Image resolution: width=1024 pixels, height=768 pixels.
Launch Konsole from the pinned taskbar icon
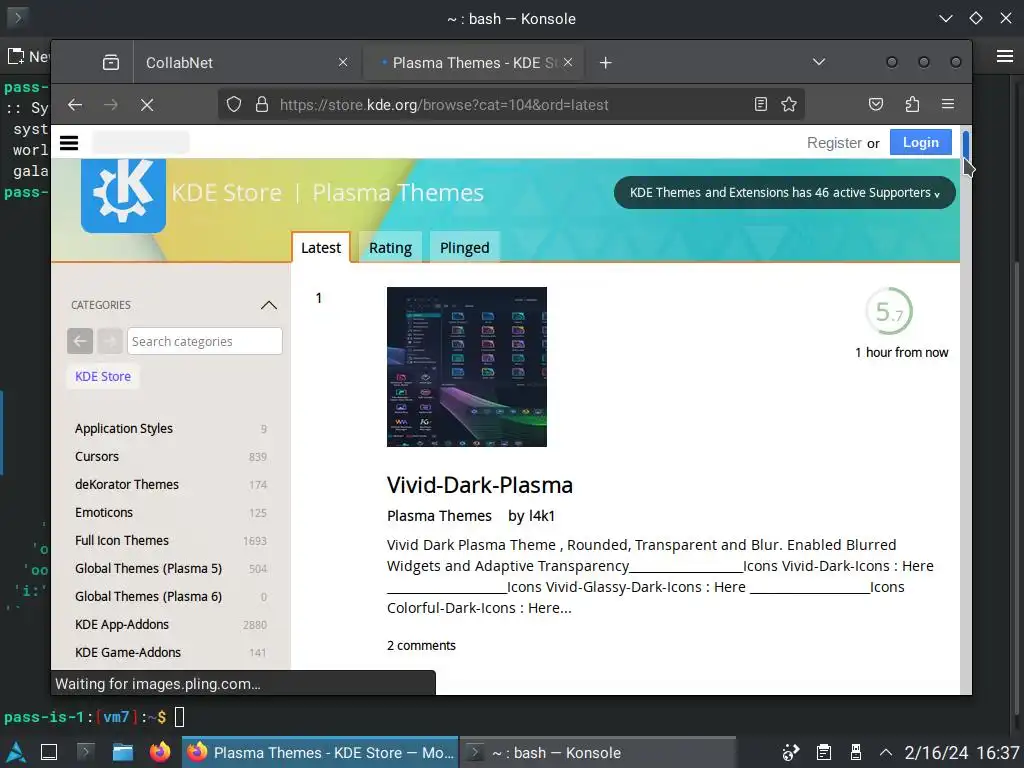click(x=86, y=752)
